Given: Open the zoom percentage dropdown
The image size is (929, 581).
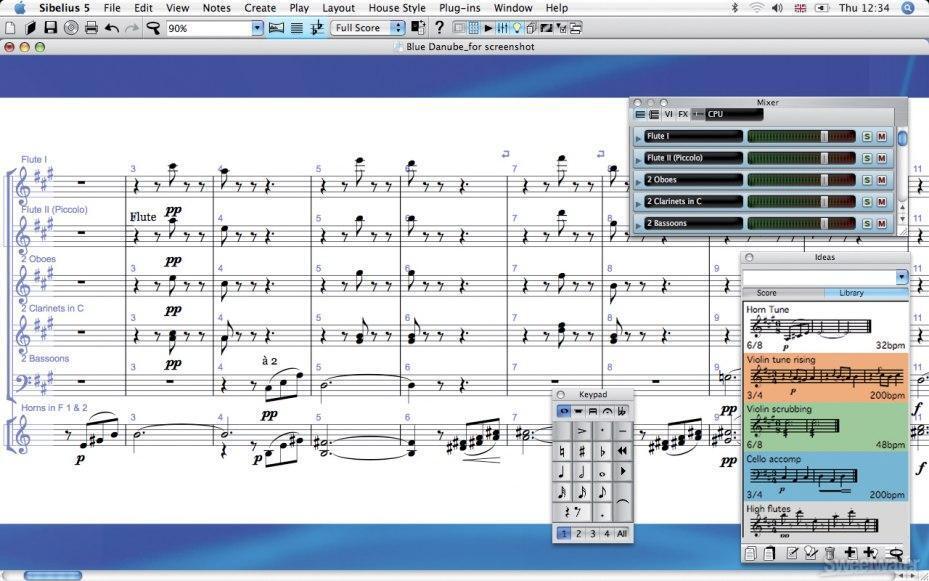Looking at the screenshot, I should 258,27.
